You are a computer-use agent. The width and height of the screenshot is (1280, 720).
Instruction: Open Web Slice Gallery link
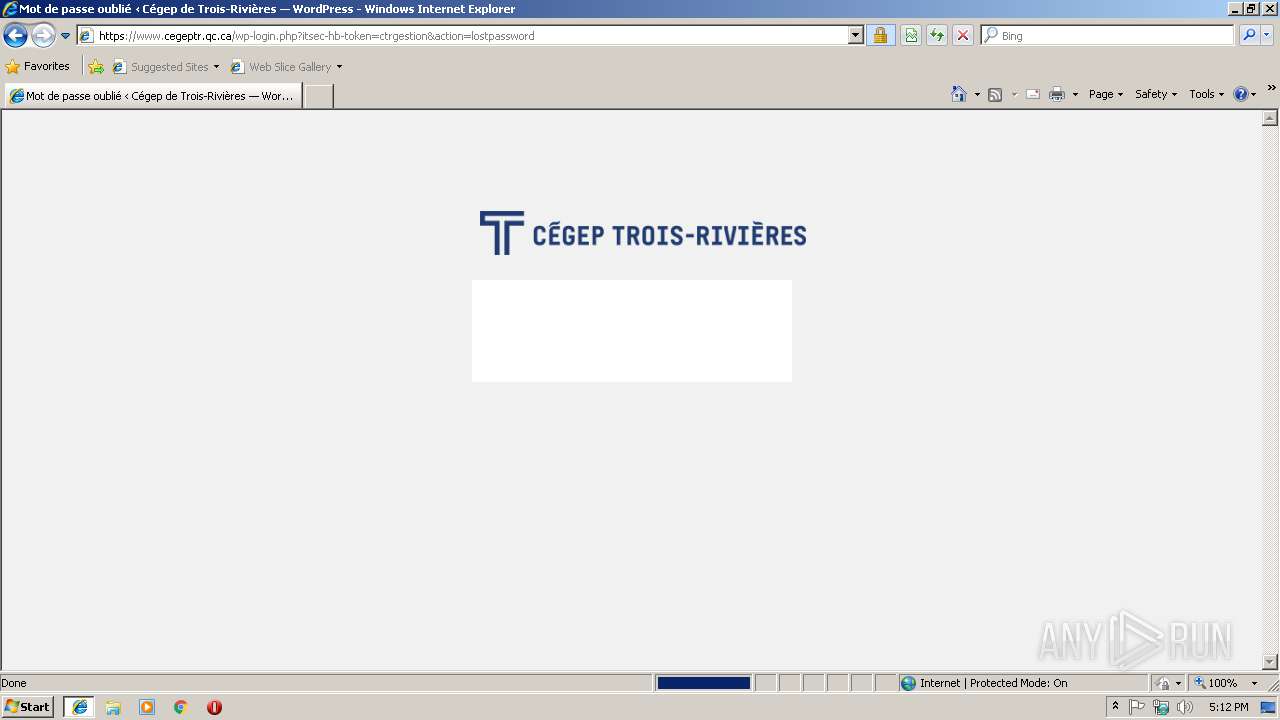tap(287, 67)
